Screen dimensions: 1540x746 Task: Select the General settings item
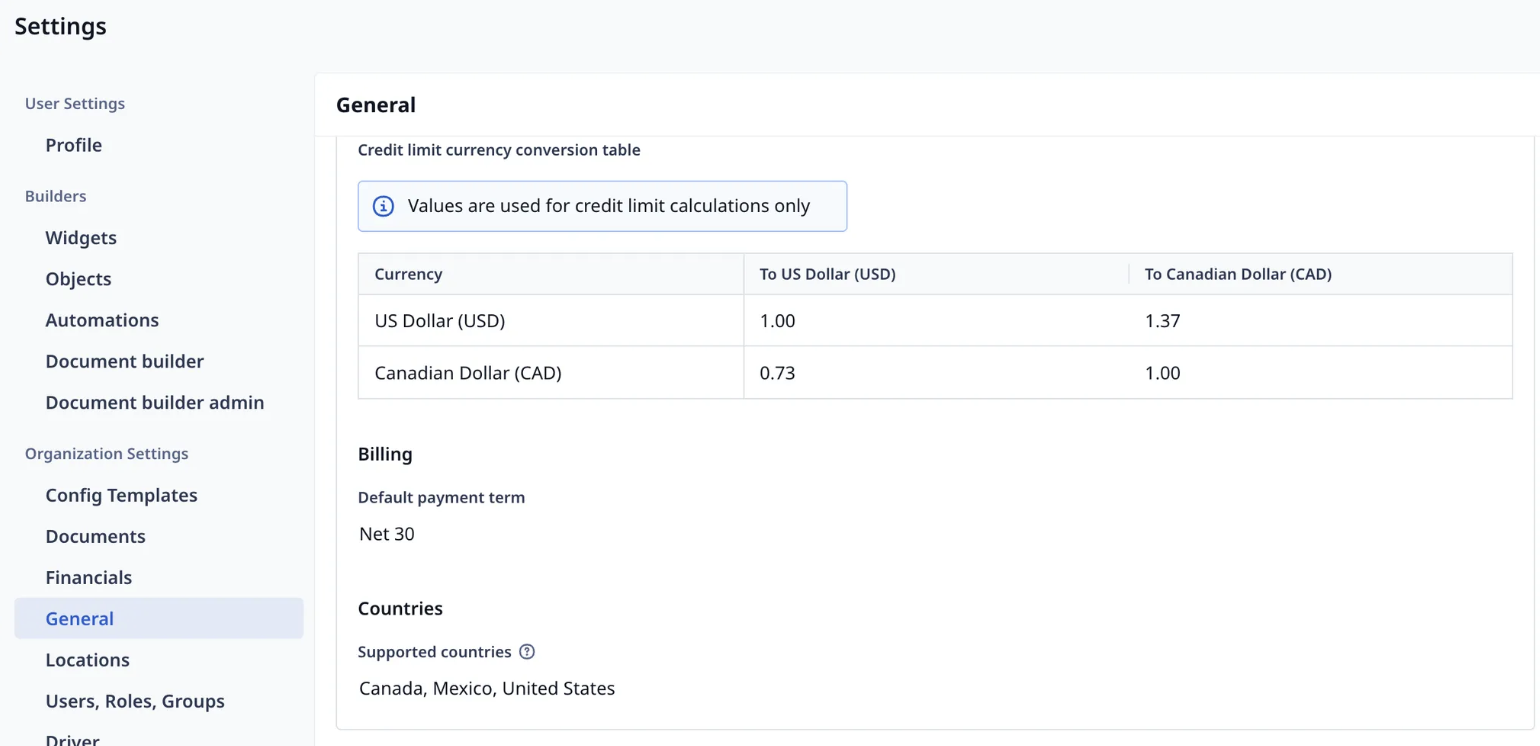(x=159, y=618)
